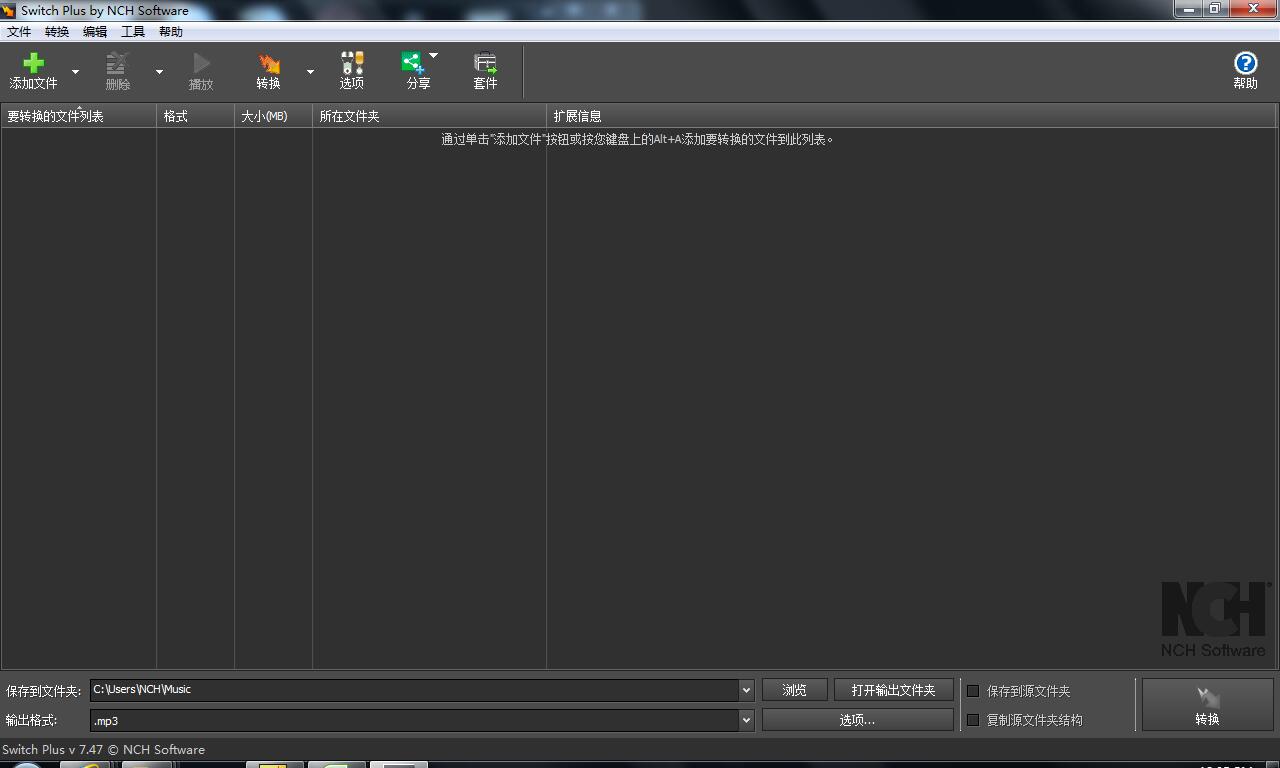This screenshot has width=1280, height=768.
Task: Open the 工具 menu
Action: tap(133, 32)
